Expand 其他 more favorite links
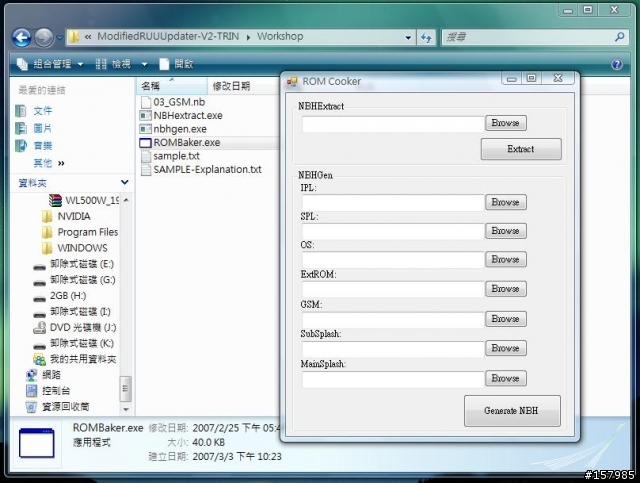The height and width of the screenshot is (483, 640). 49,163
